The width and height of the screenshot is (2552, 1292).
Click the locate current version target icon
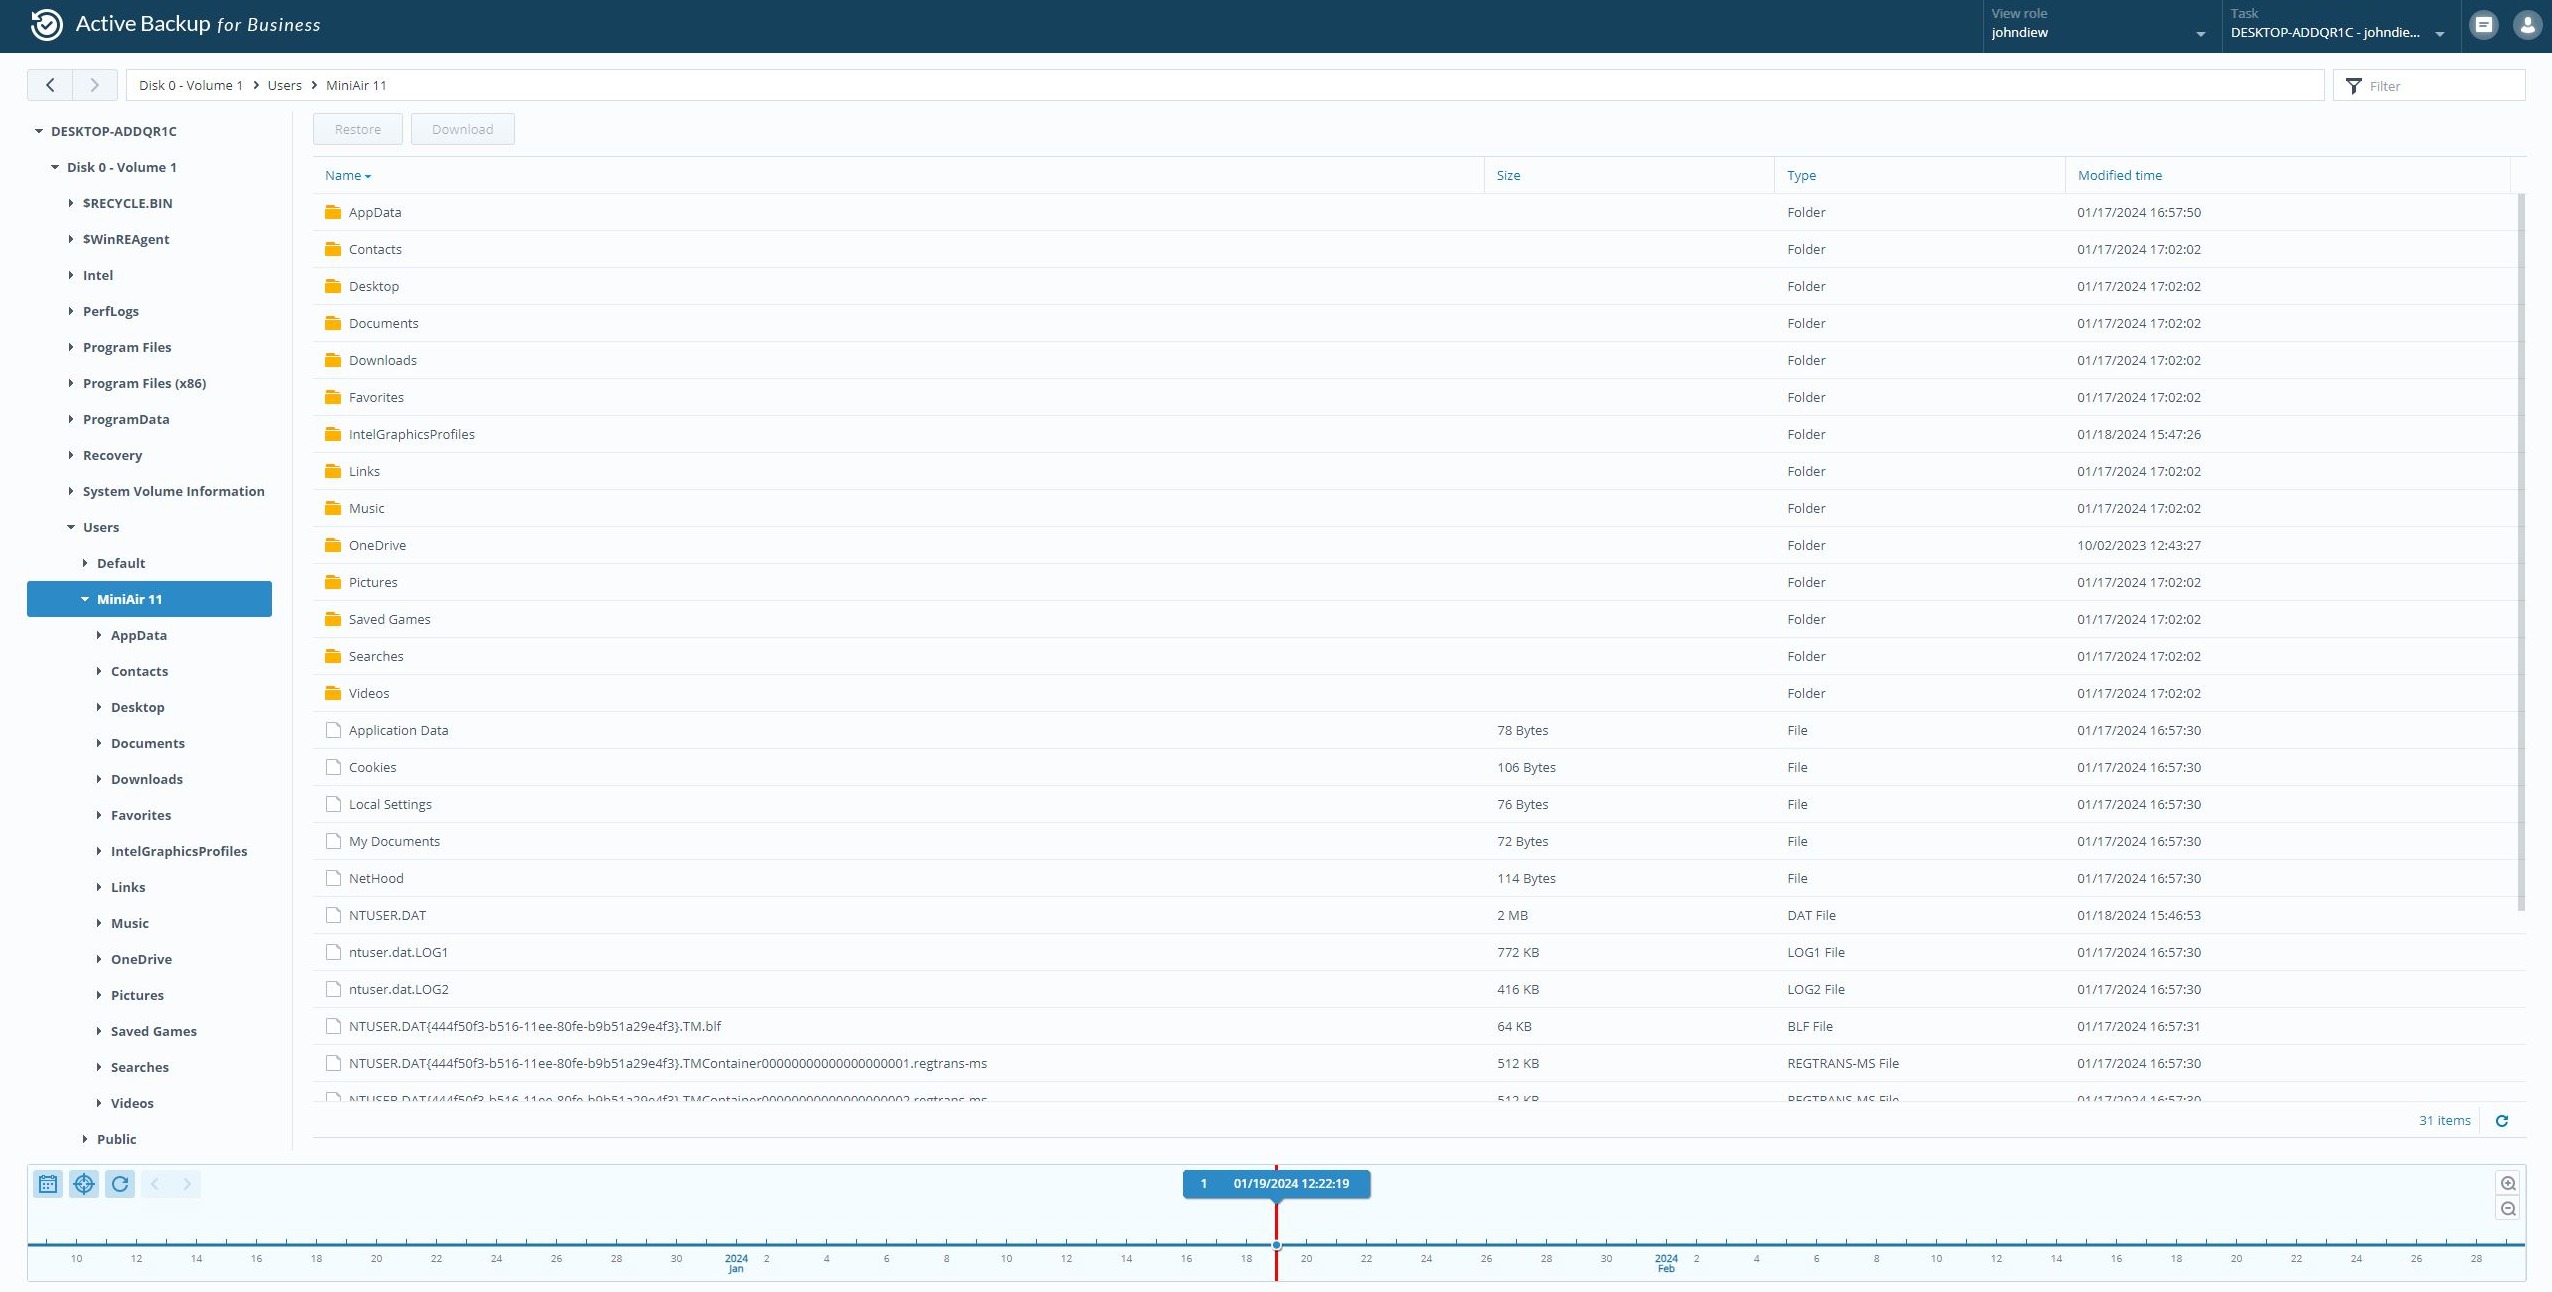84,1184
